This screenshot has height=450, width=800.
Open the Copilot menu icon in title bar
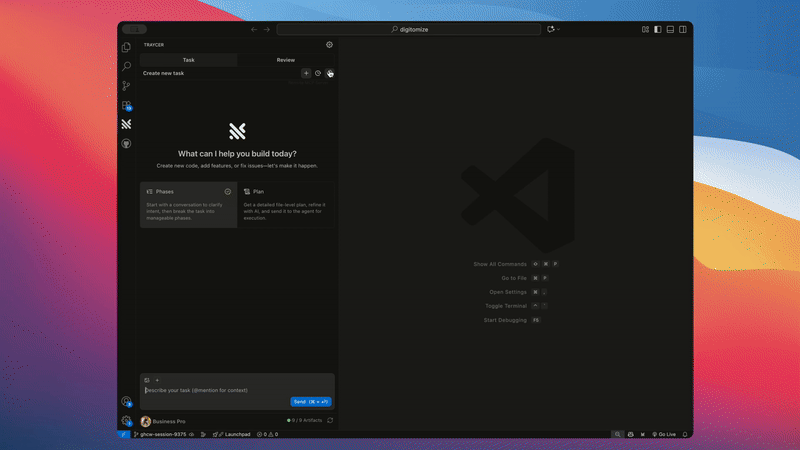click(x=553, y=30)
